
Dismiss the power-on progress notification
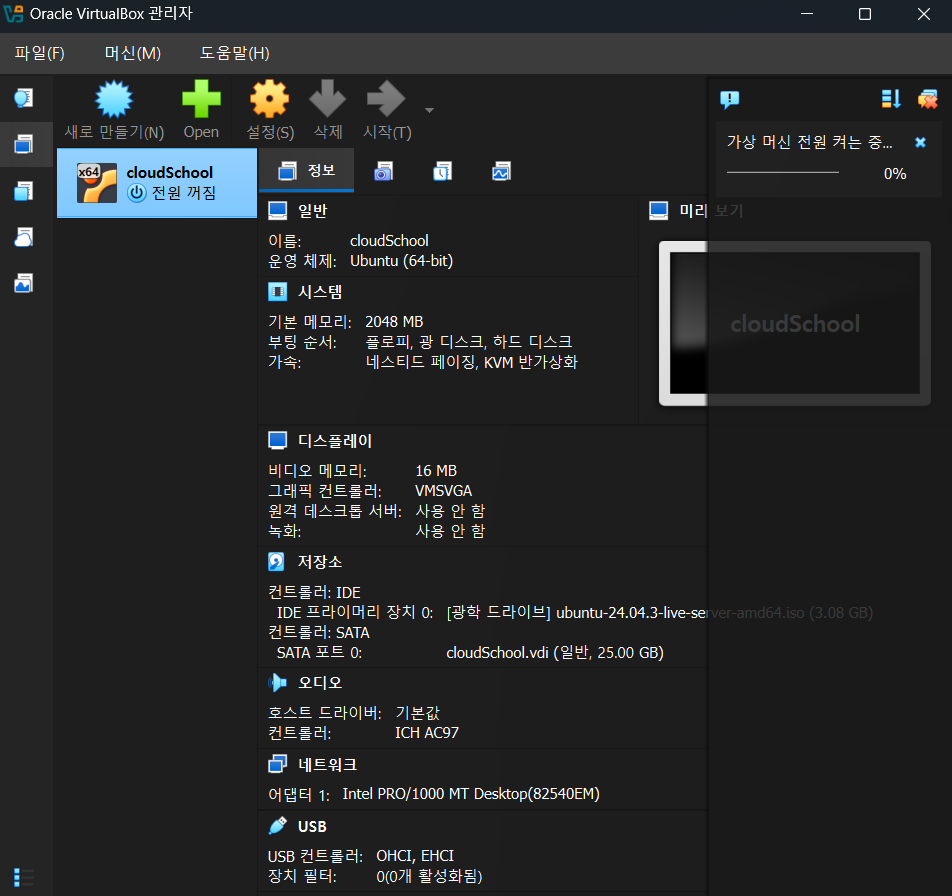pyautogui.click(x=920, y=142)
